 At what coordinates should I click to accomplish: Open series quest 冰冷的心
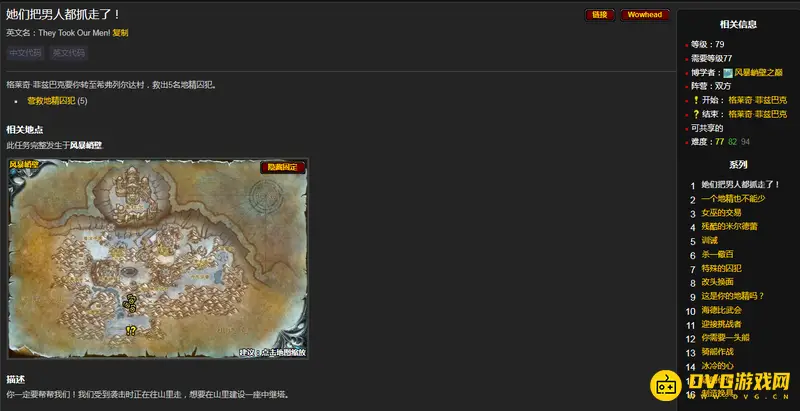[717, 365]
